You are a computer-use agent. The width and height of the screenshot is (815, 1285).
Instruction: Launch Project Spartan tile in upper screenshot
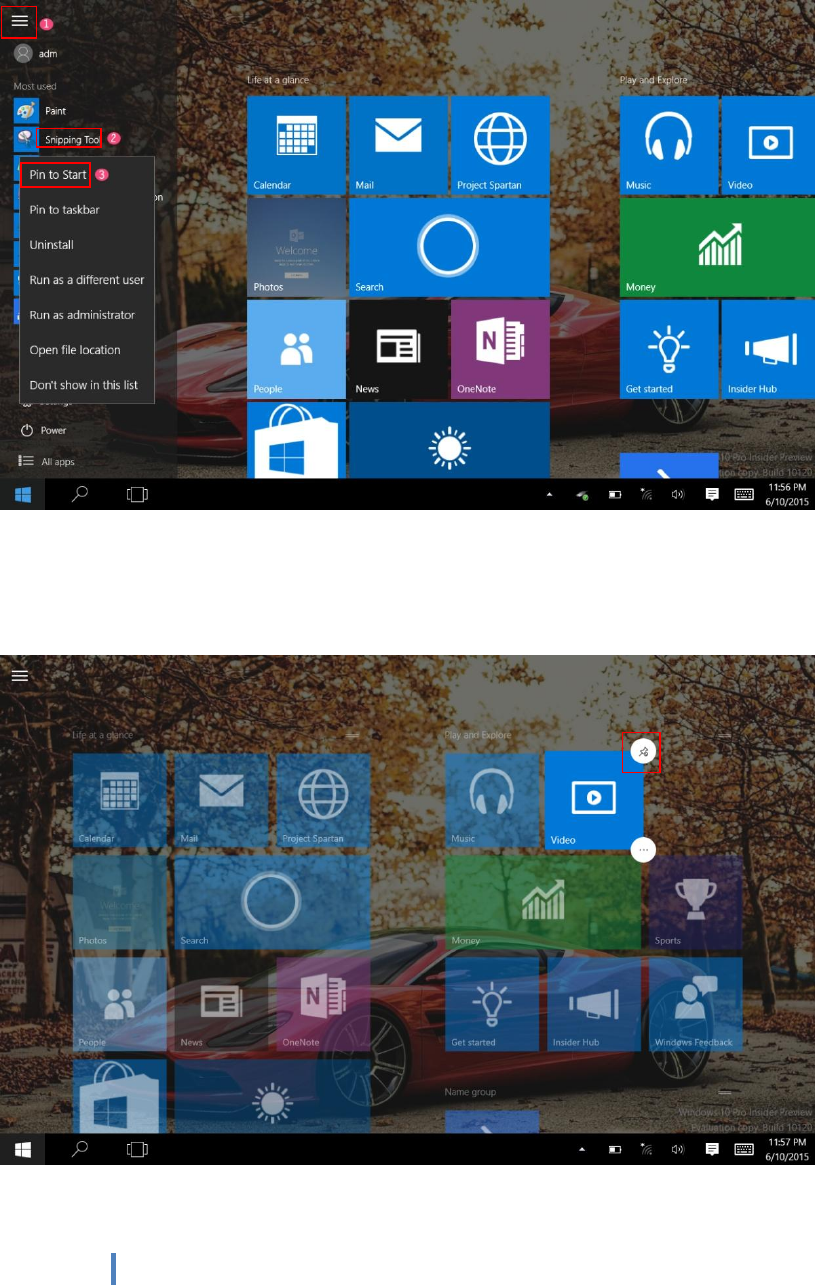point(500,145)
